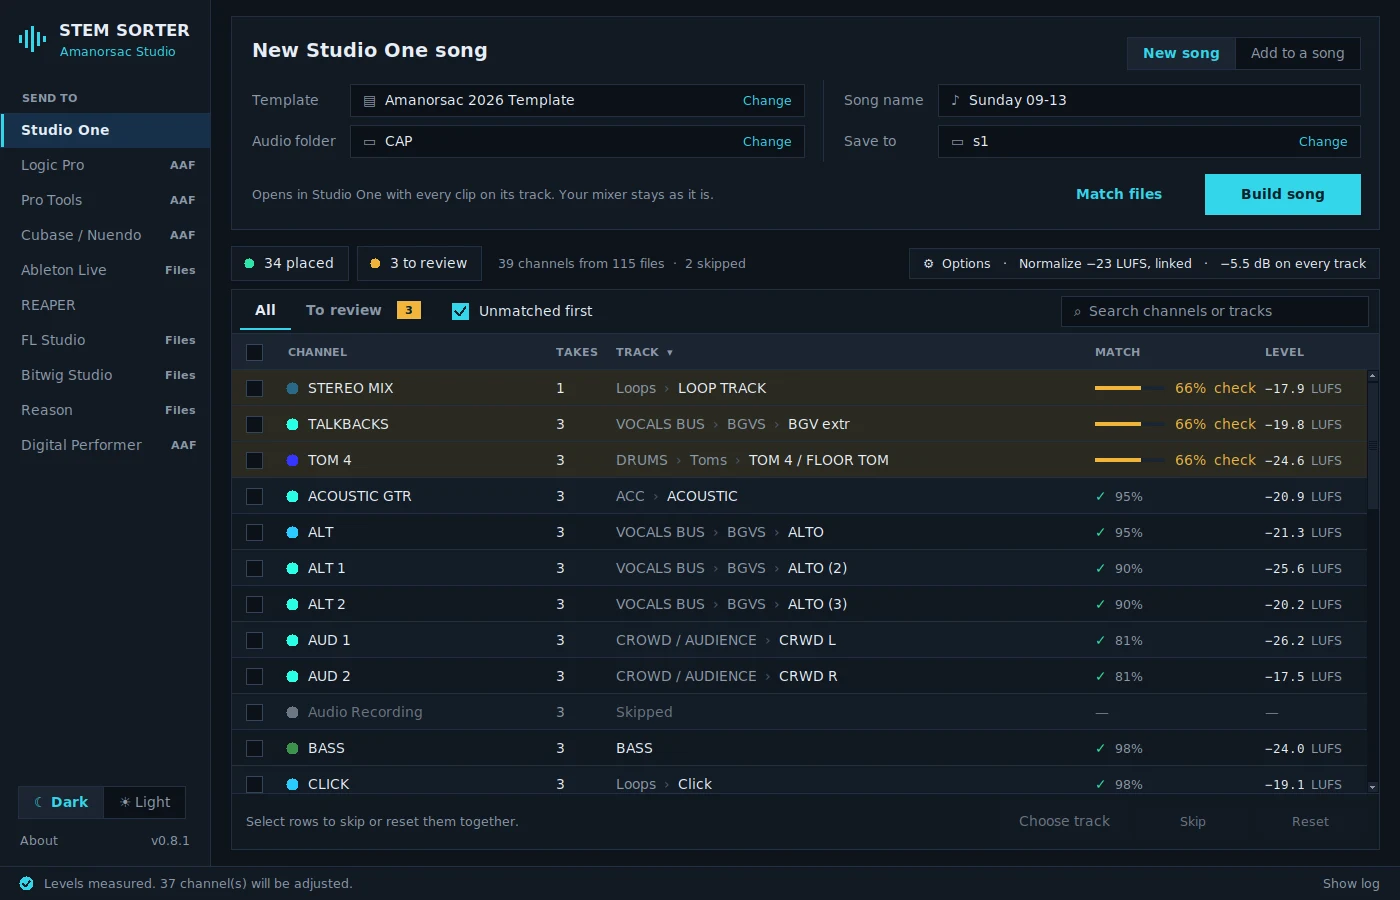Screen dimensions: 1400x900
Task: Click the scroll down arrow of channel list
Action: (1372, 787)
